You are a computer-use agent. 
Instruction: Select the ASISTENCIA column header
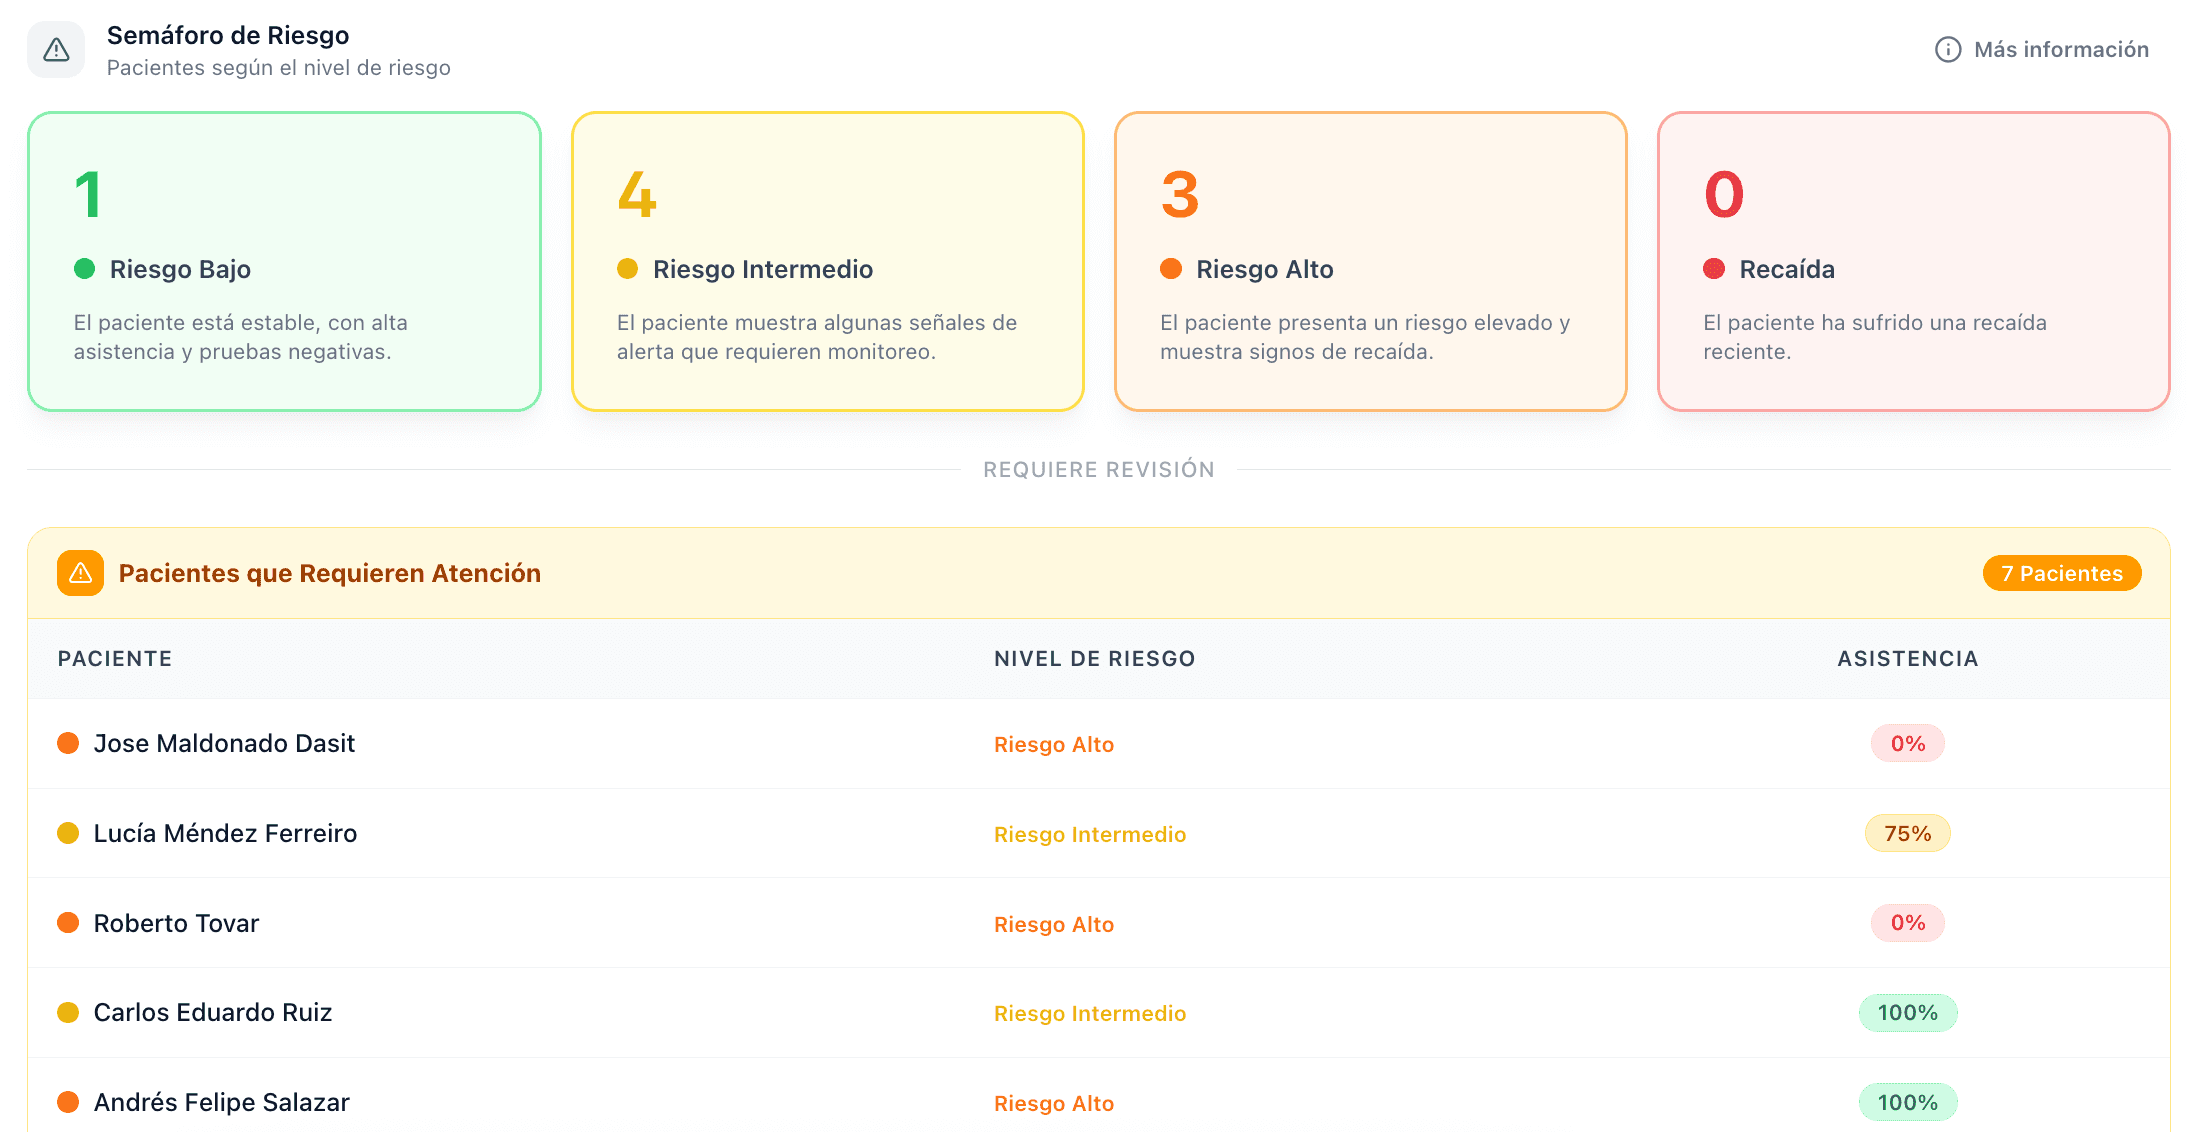pyautogui.click(x=1907, y=658)
